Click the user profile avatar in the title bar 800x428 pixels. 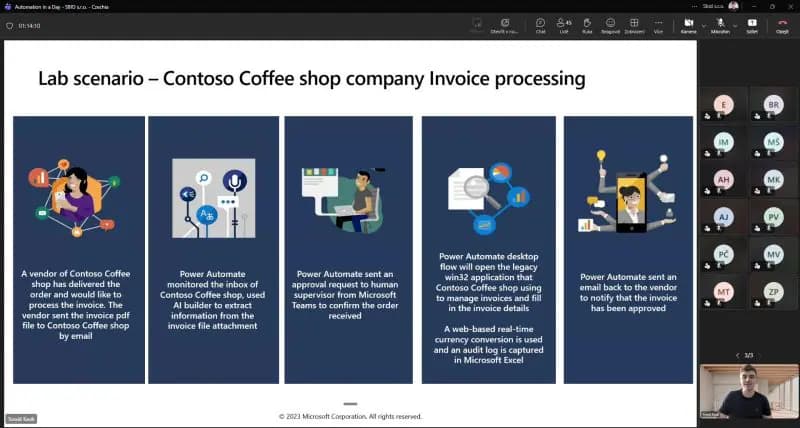(733, 6)
